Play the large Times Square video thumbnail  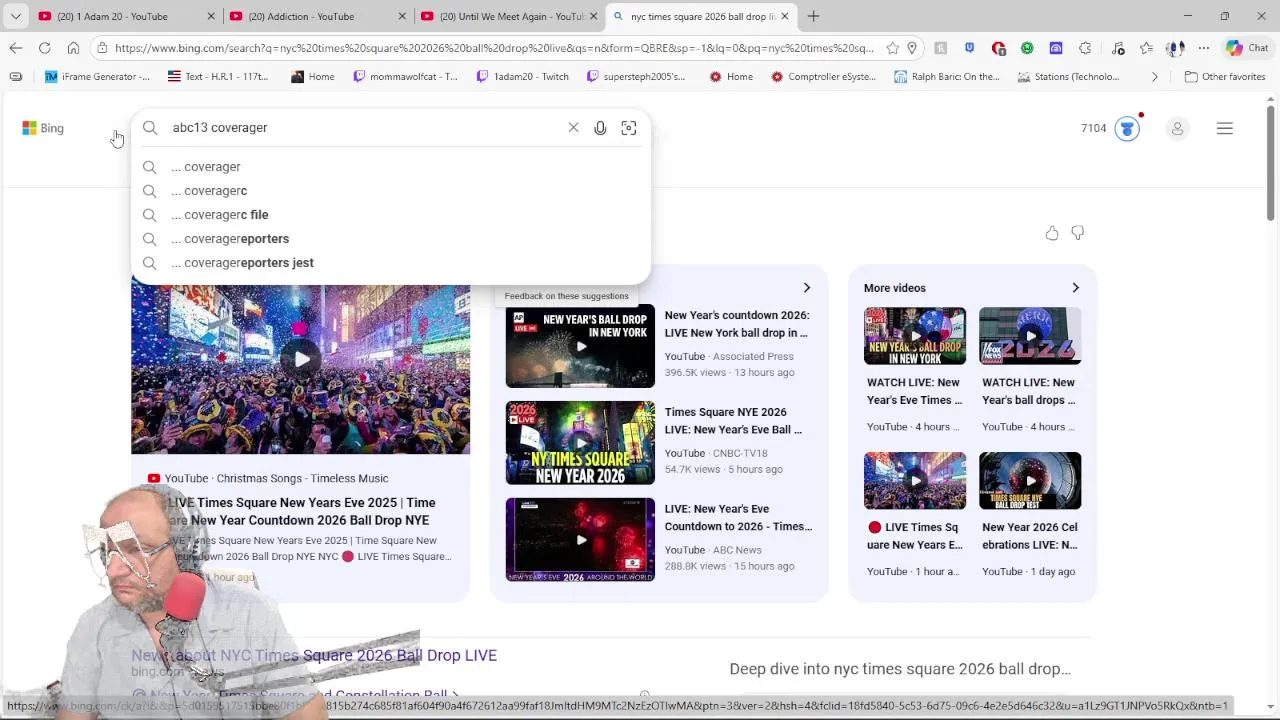(301, 369)
